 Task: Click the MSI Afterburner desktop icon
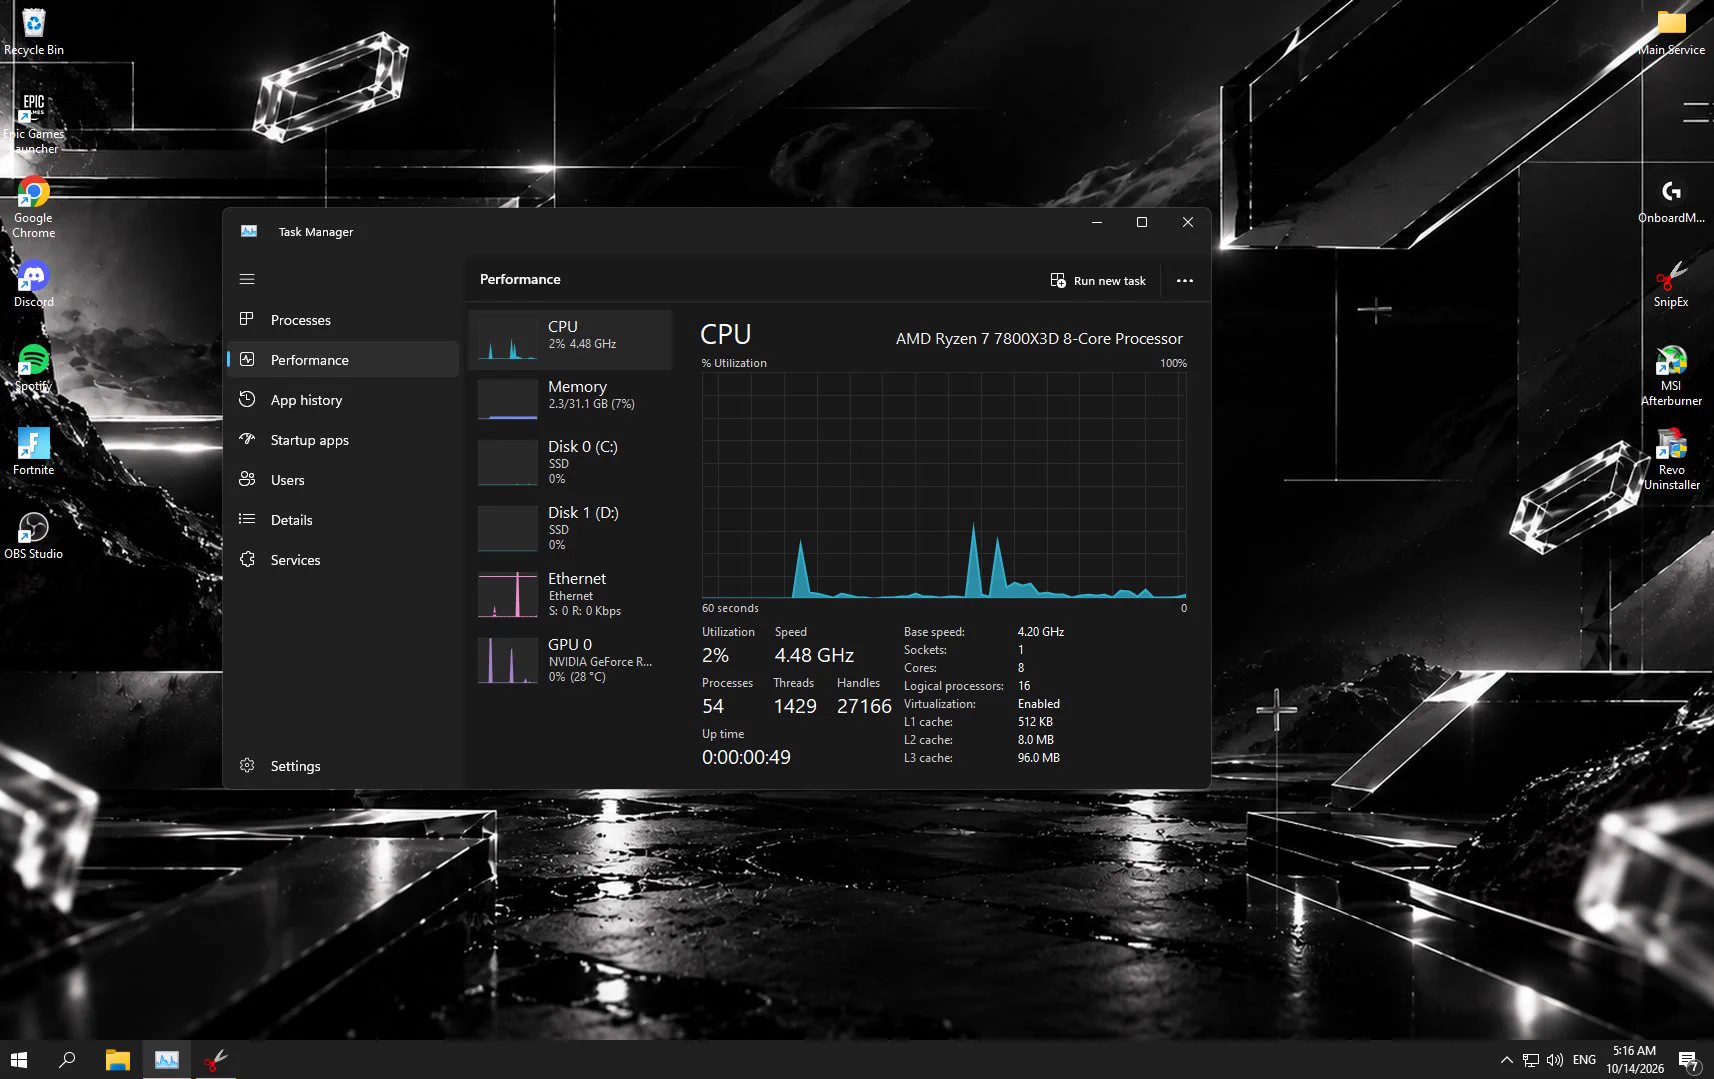coord(1671,375)
